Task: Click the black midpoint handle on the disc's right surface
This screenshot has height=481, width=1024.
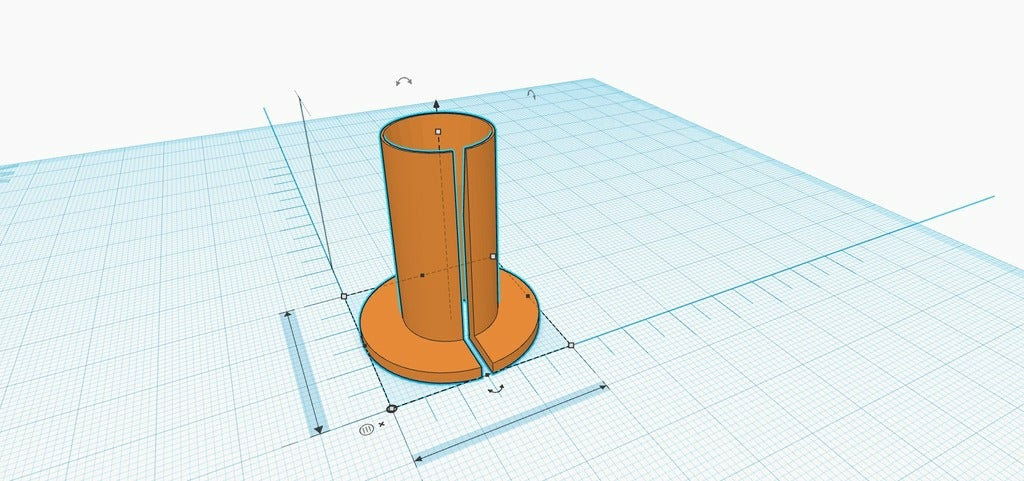Action: coord(528,296)
